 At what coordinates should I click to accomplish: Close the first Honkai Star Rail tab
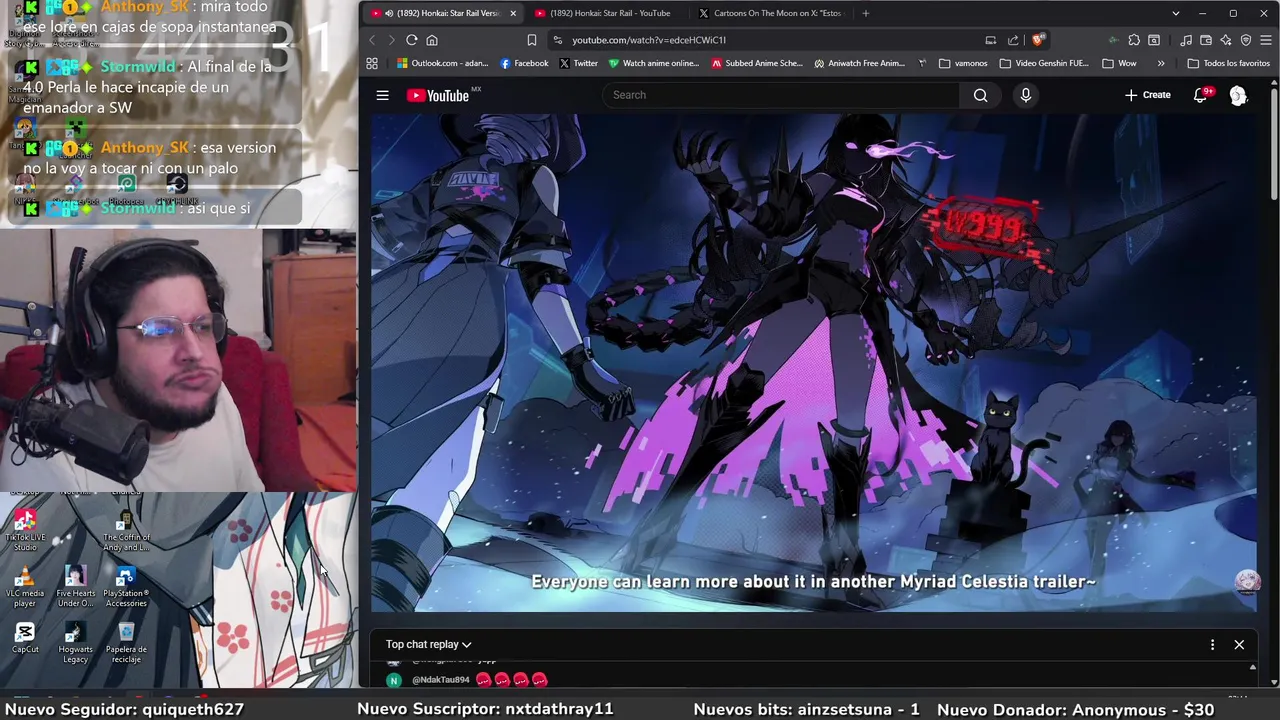coord(513,13)
